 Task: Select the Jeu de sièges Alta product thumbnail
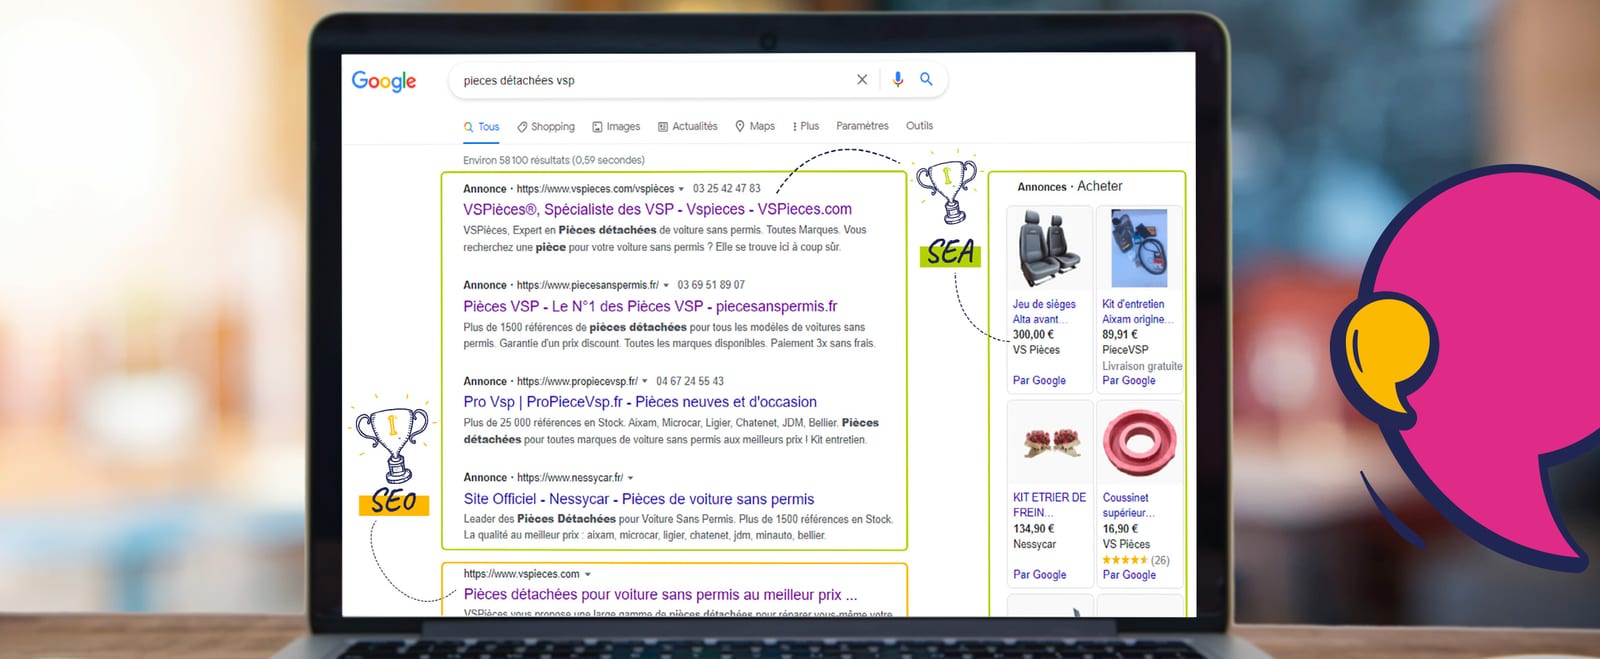click(x=1048, y=248)
